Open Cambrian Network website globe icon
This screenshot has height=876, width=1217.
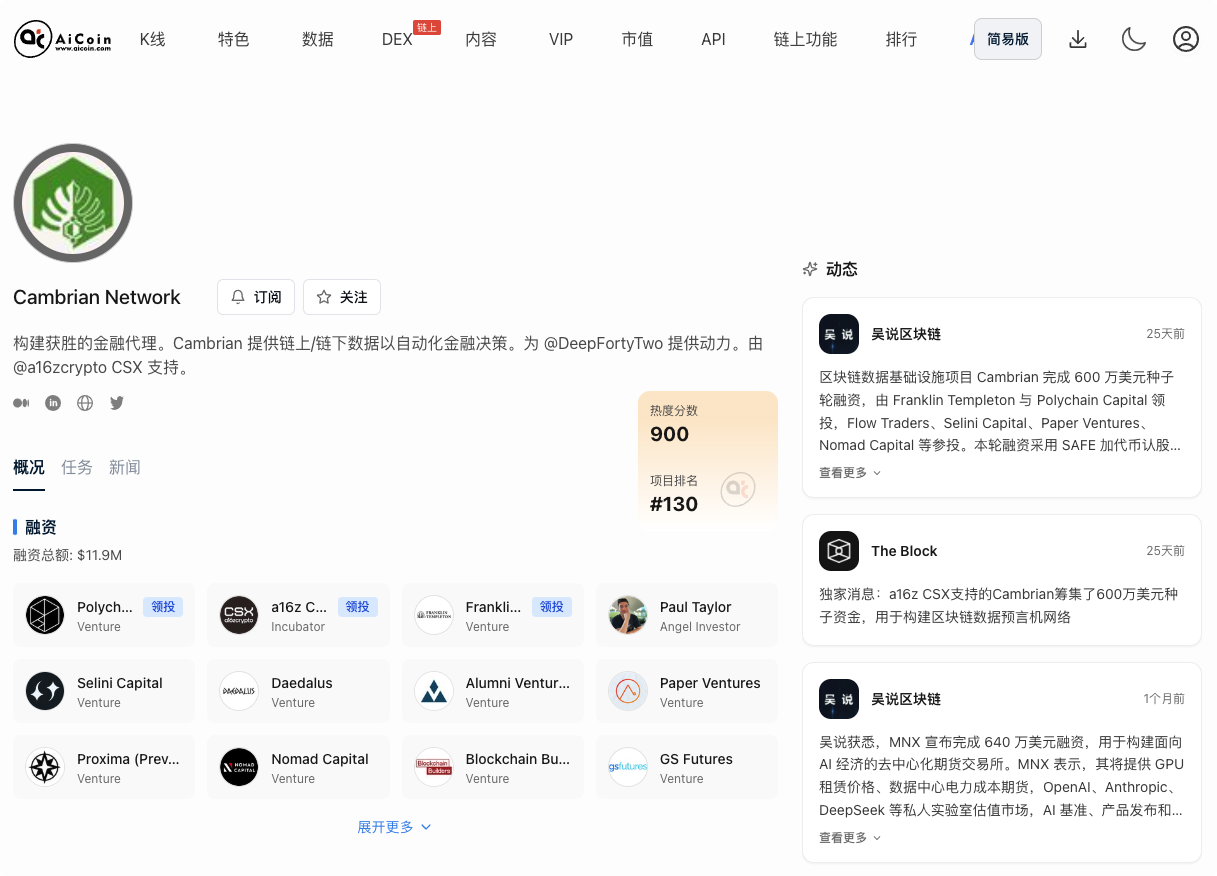point(85,403)
